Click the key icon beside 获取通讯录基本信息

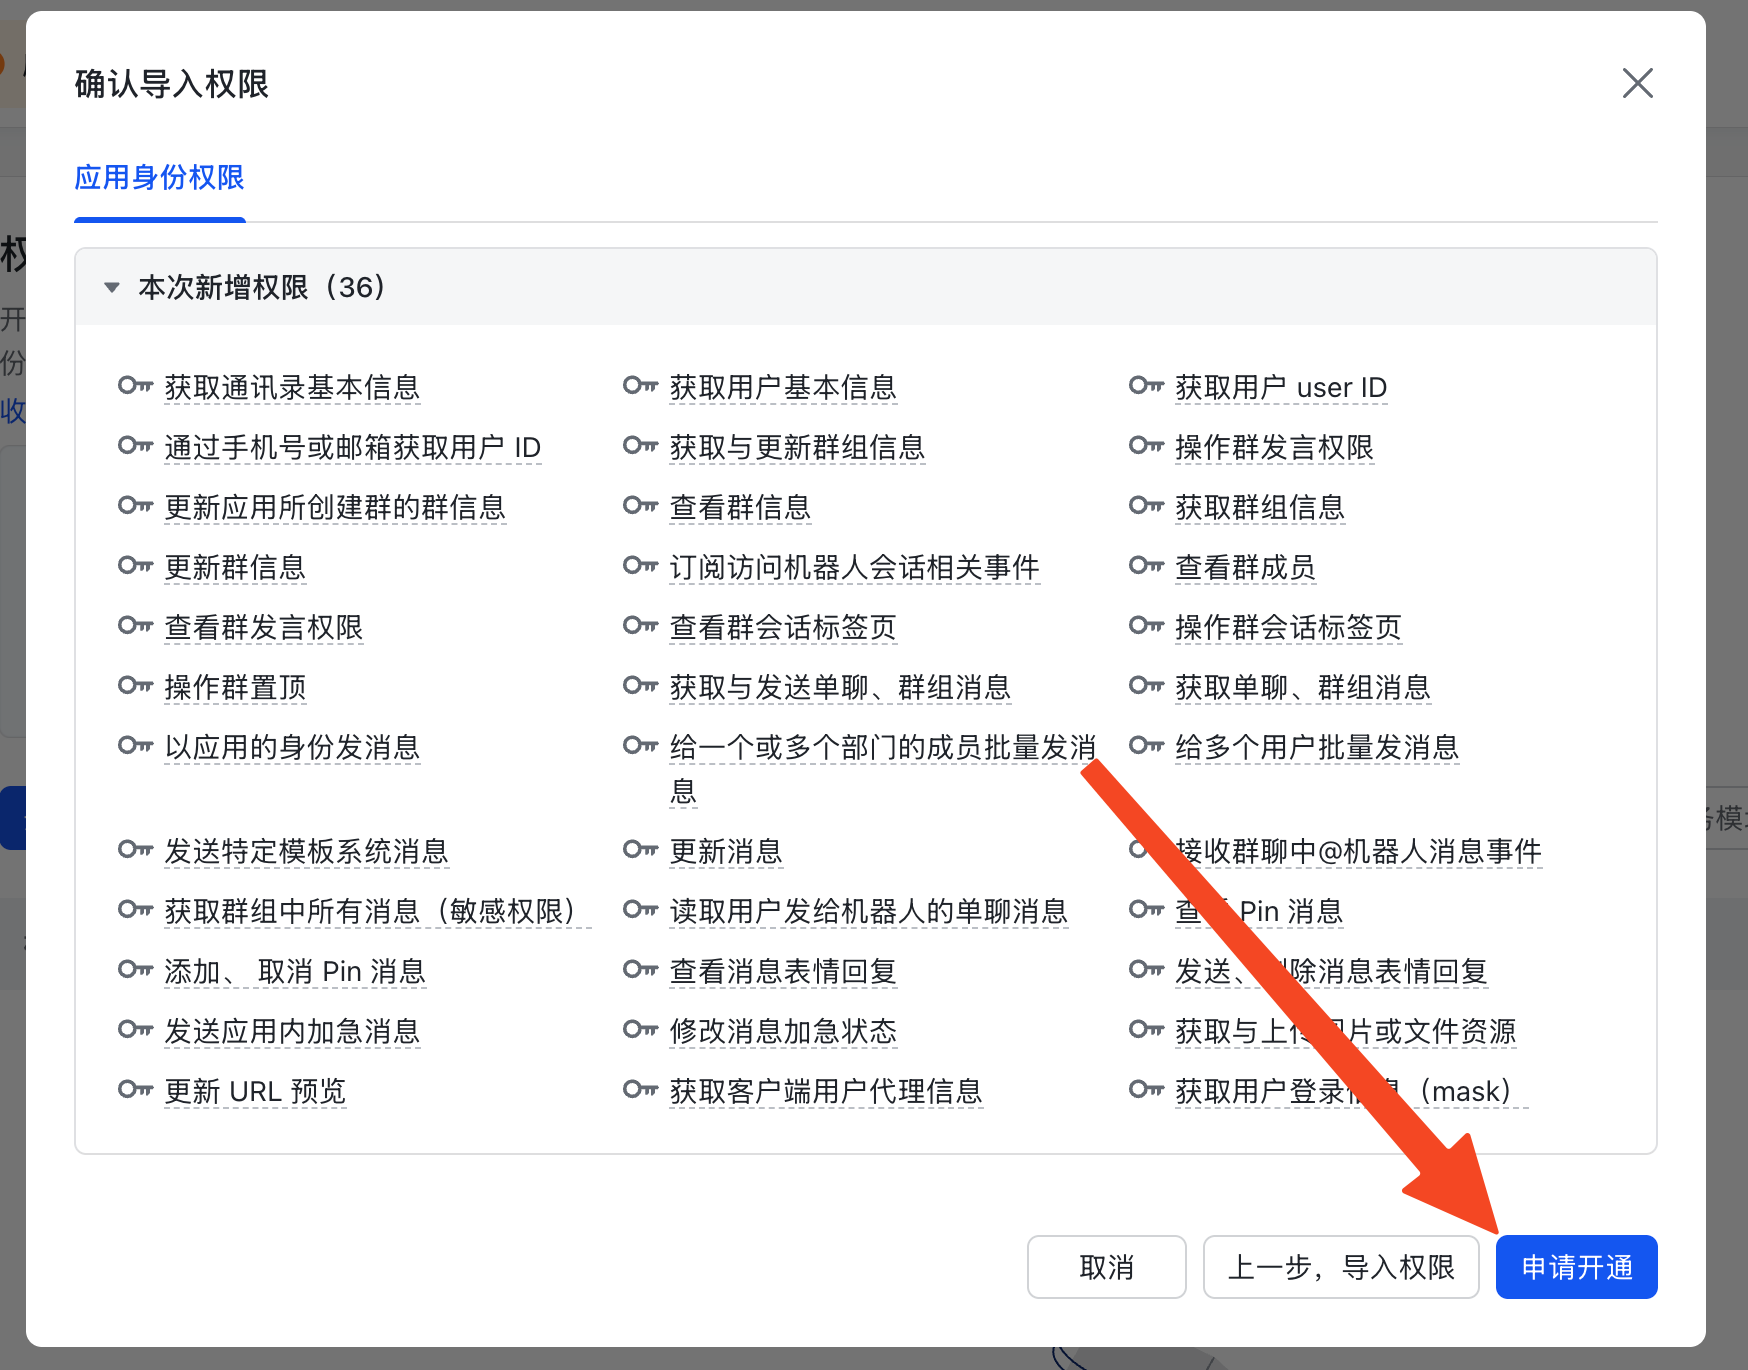pos(136,387)
